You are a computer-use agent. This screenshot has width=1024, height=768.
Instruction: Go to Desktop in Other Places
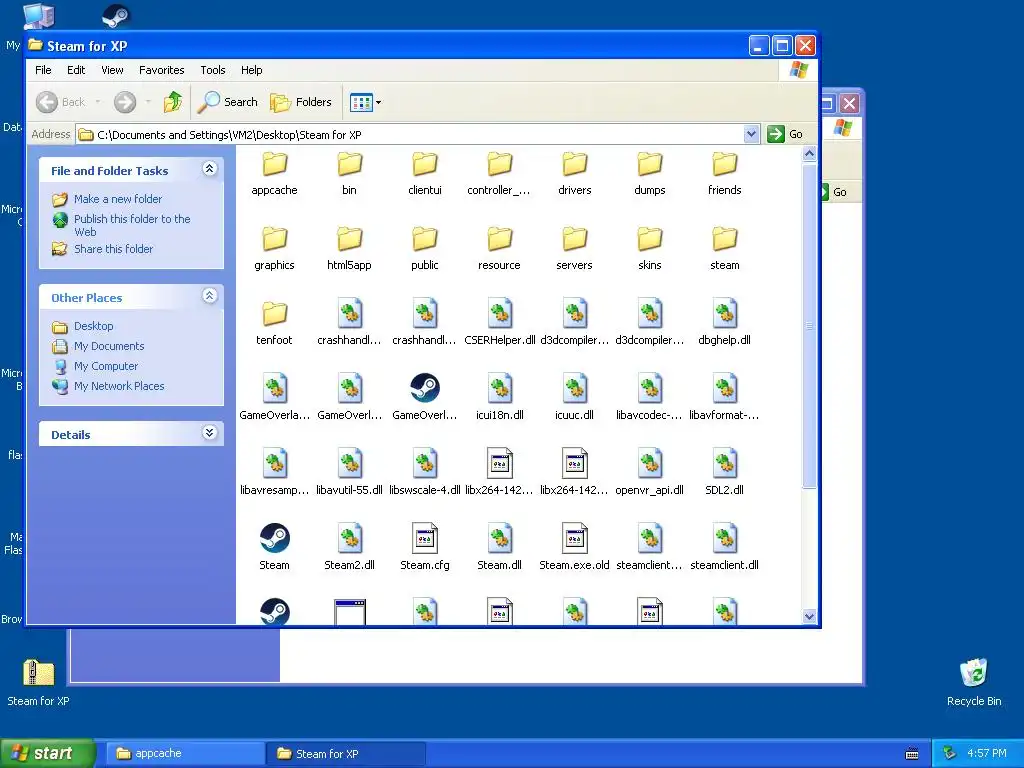click(x=93, y=326)
